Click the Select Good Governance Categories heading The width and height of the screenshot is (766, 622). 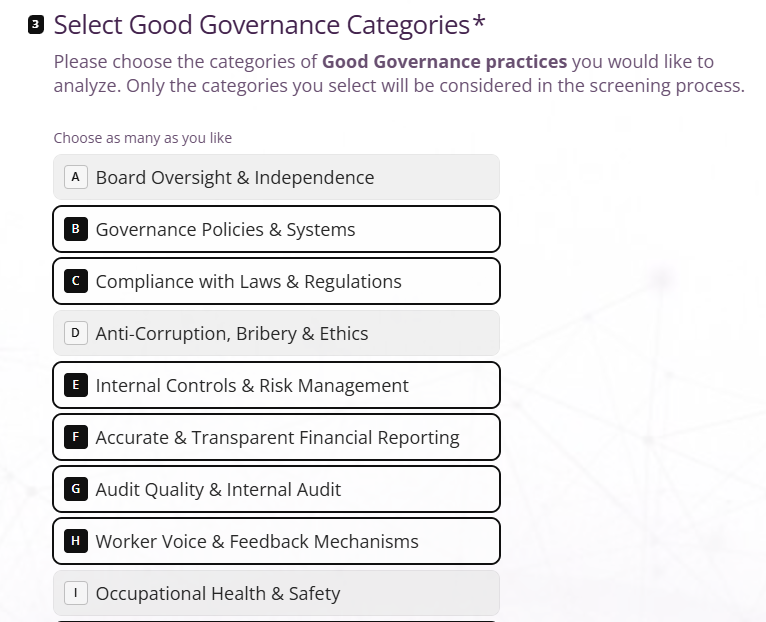[269, 24]
